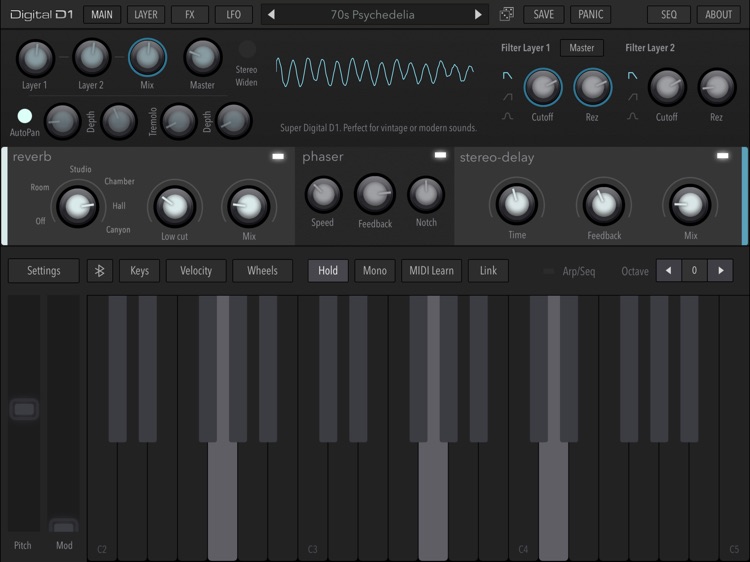Click the Layer 1 volume knob
Image resolution: width=750 pixels, height=562 pixels.
(x=35, y=58)
